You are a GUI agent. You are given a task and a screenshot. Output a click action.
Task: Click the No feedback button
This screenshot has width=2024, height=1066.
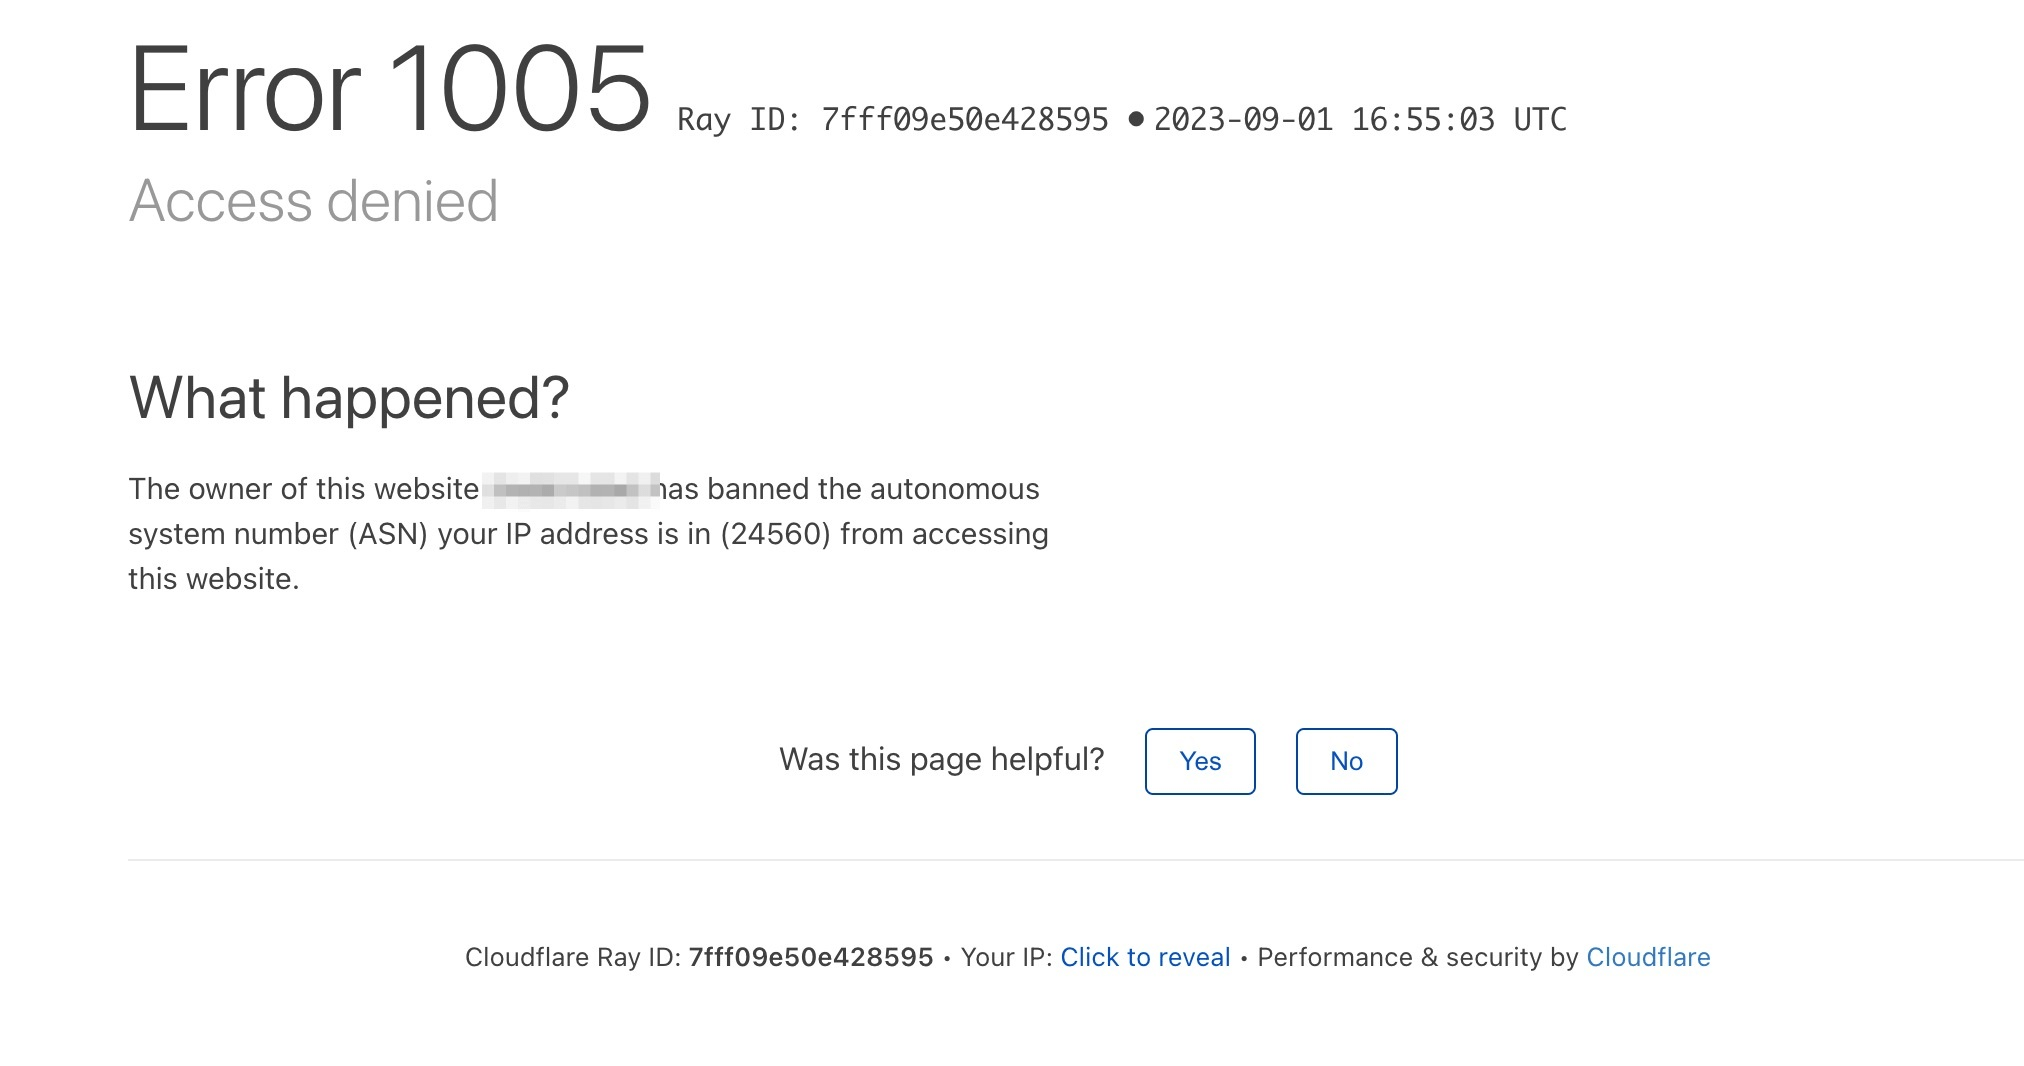click(1345, 761)
